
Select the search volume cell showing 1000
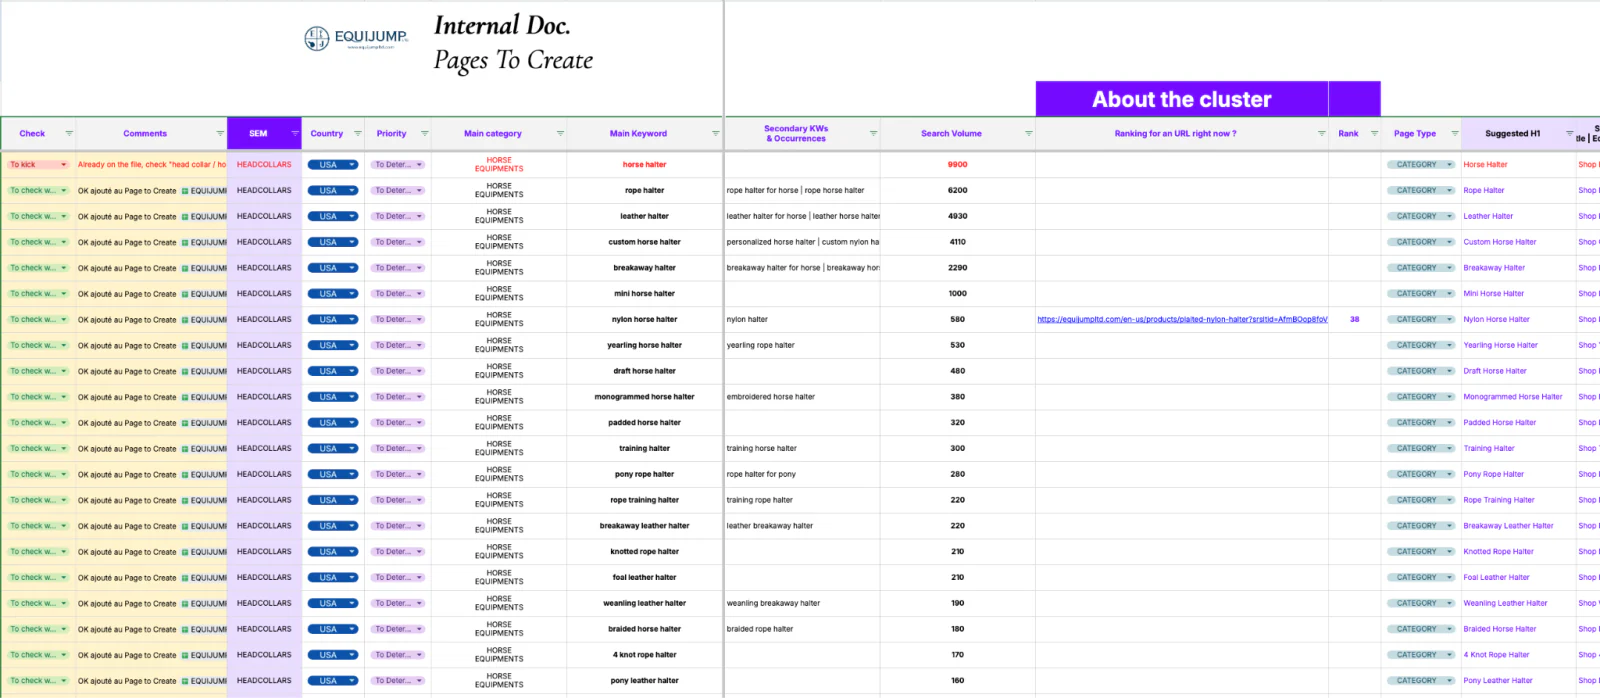(x=958, y=294)
